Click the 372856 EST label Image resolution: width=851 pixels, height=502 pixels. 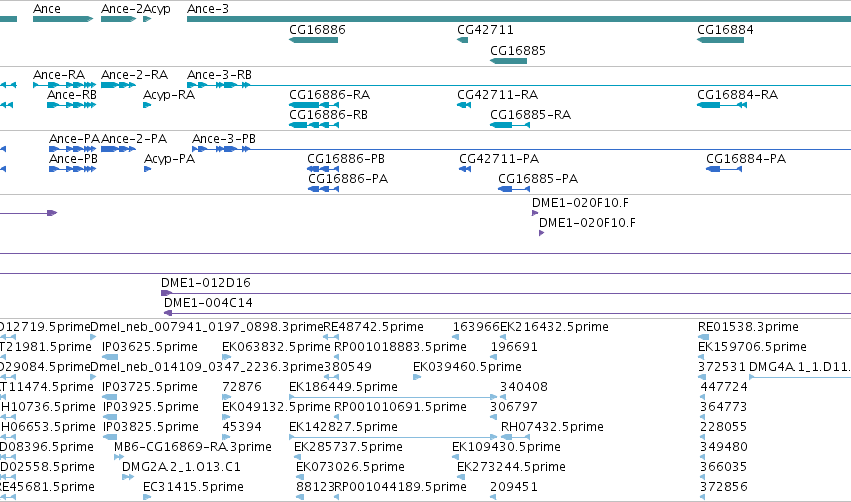(x=724, y=487)
